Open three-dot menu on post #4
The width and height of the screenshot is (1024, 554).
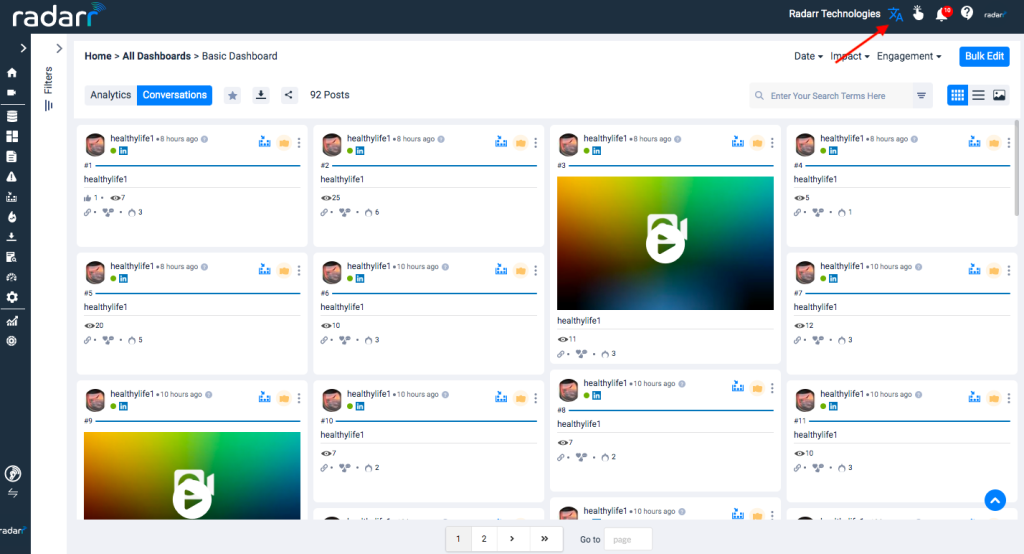1008,143
